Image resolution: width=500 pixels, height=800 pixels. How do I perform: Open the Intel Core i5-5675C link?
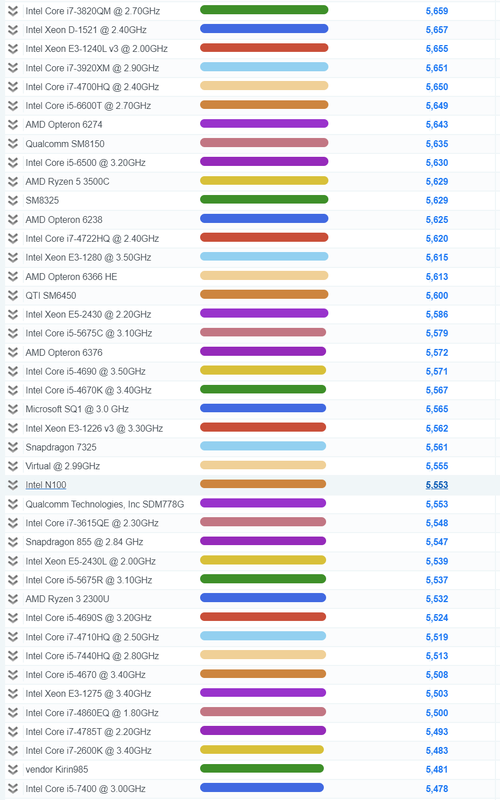click(x=89, y=333)
